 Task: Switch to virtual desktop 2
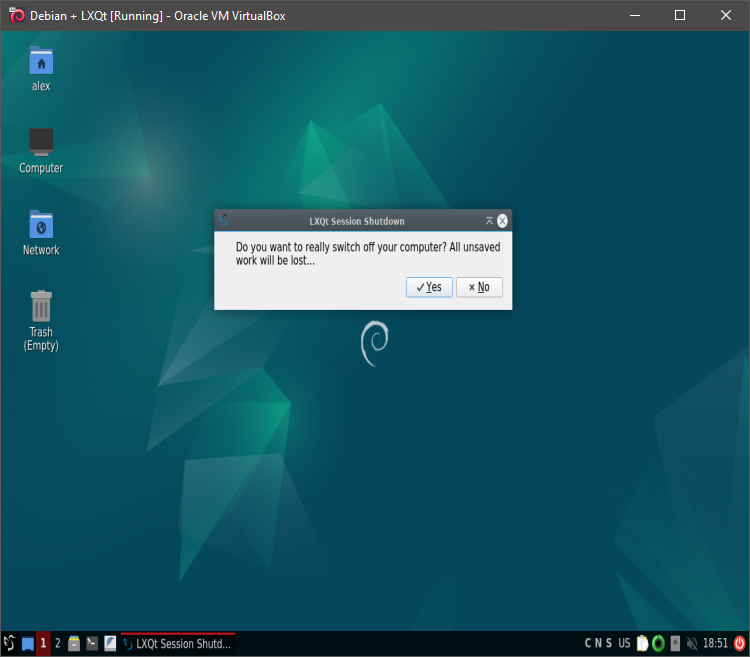point(57,643)
